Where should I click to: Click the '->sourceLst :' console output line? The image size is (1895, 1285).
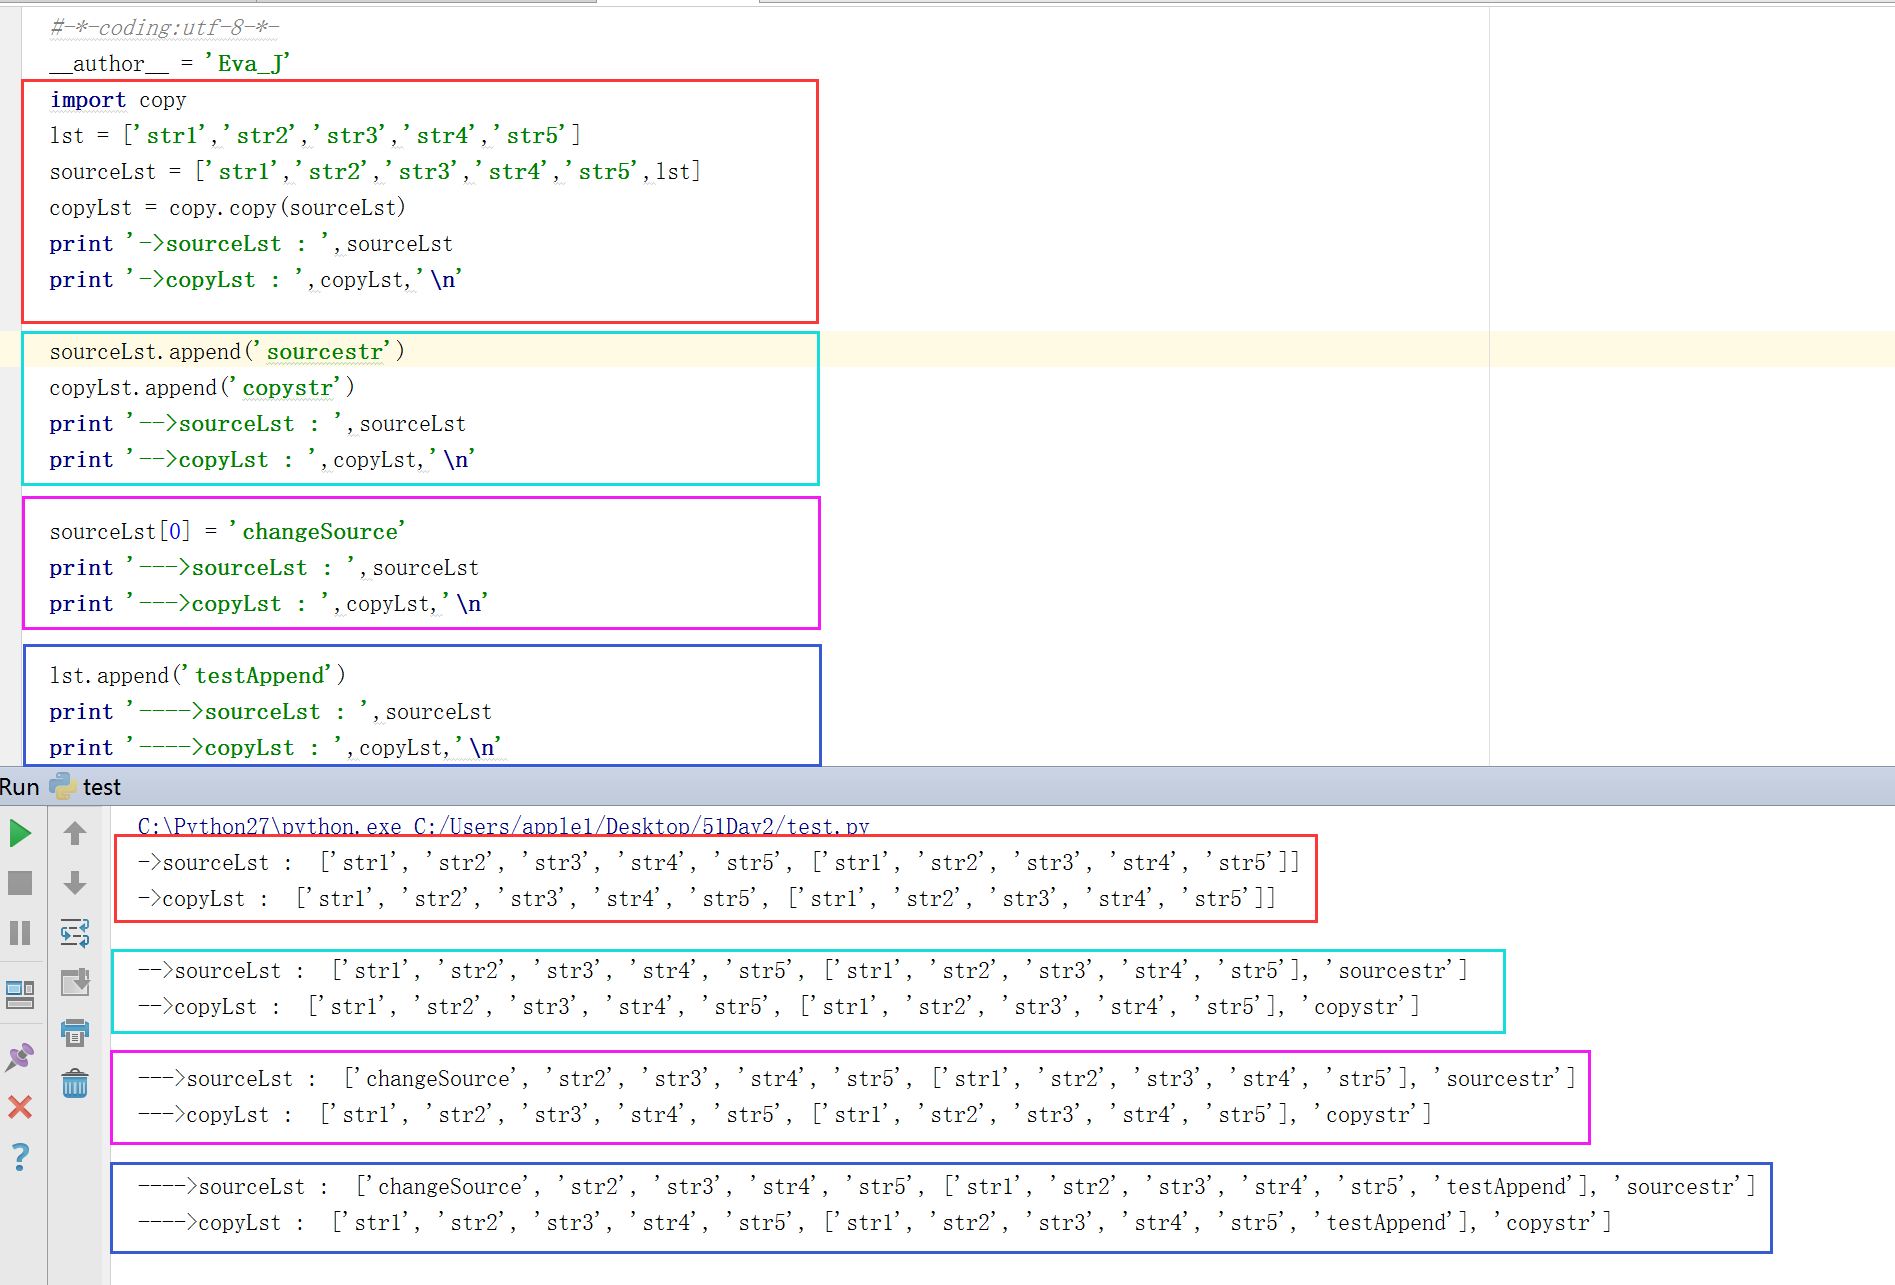click(718, 862)
